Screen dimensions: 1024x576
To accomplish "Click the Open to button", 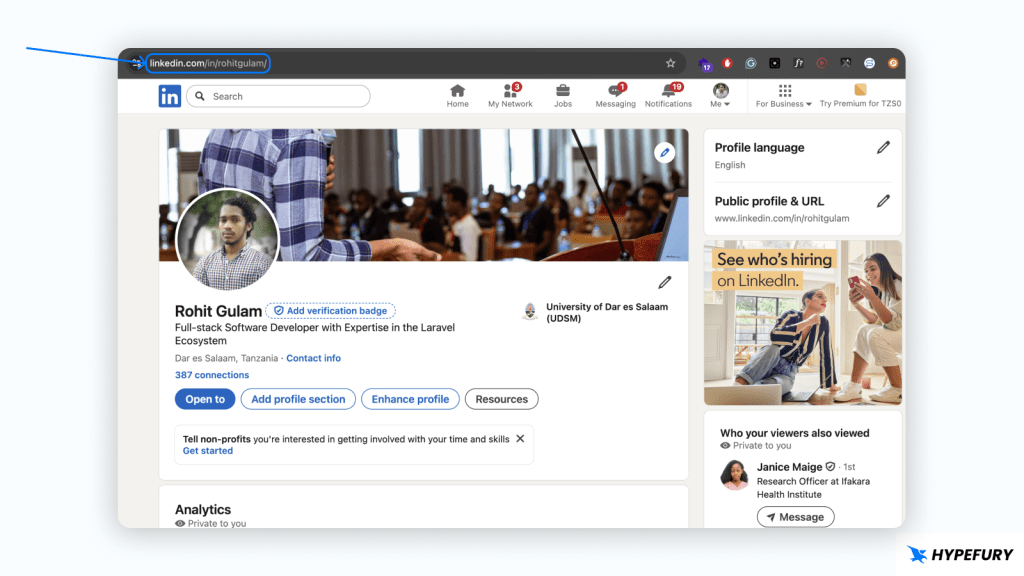I will 205,399.
